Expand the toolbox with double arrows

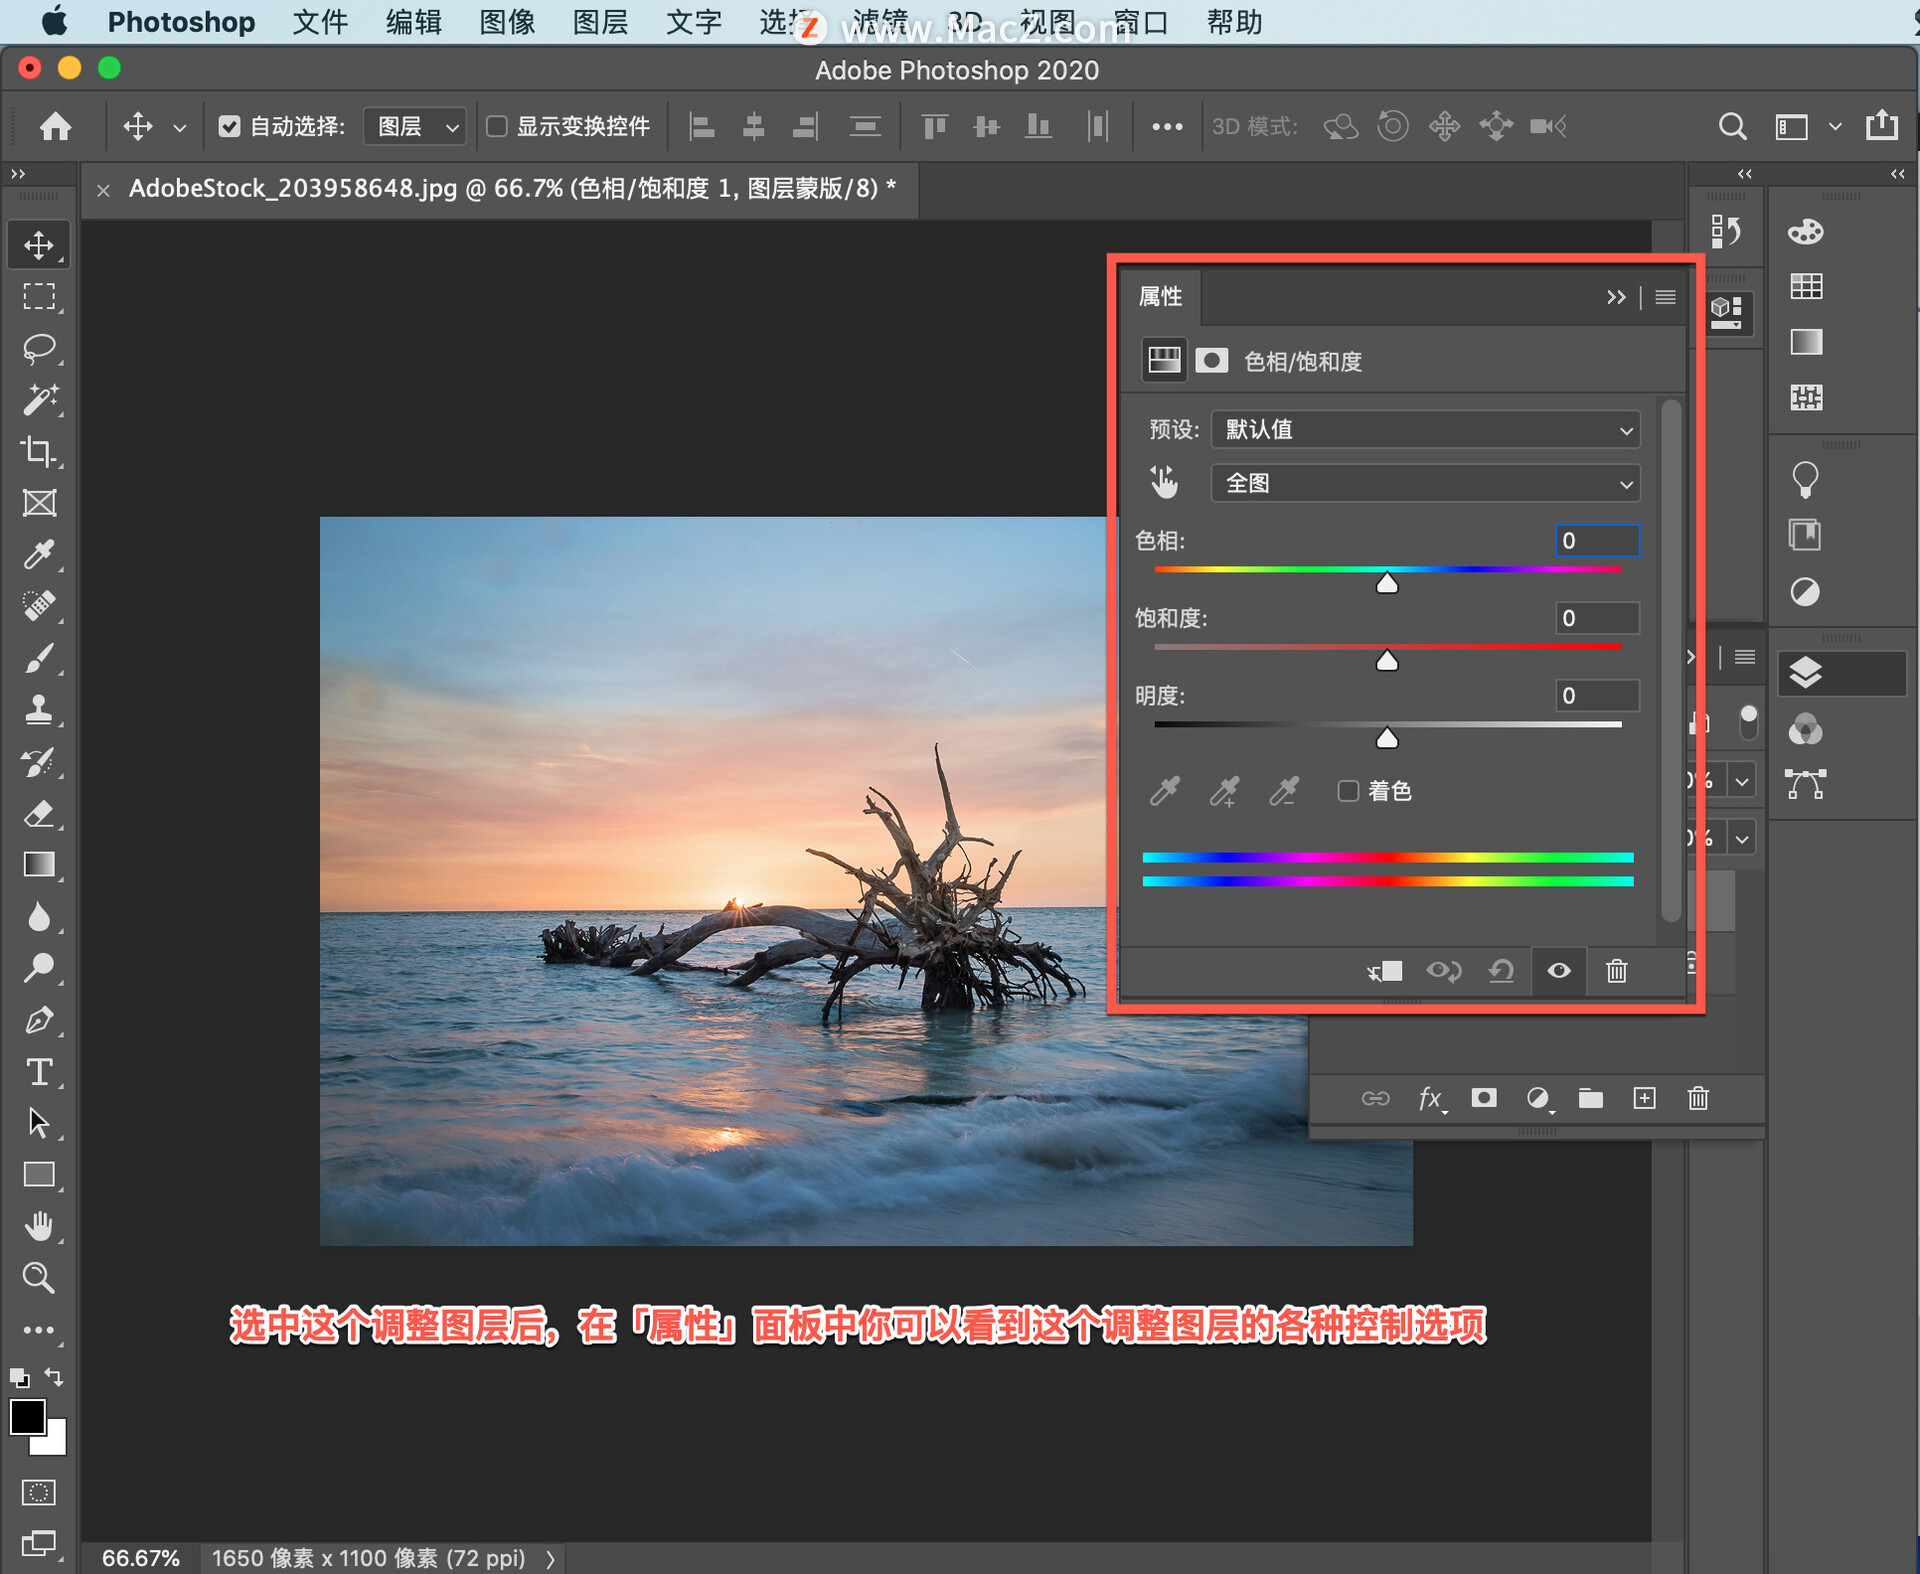[18, 174]
